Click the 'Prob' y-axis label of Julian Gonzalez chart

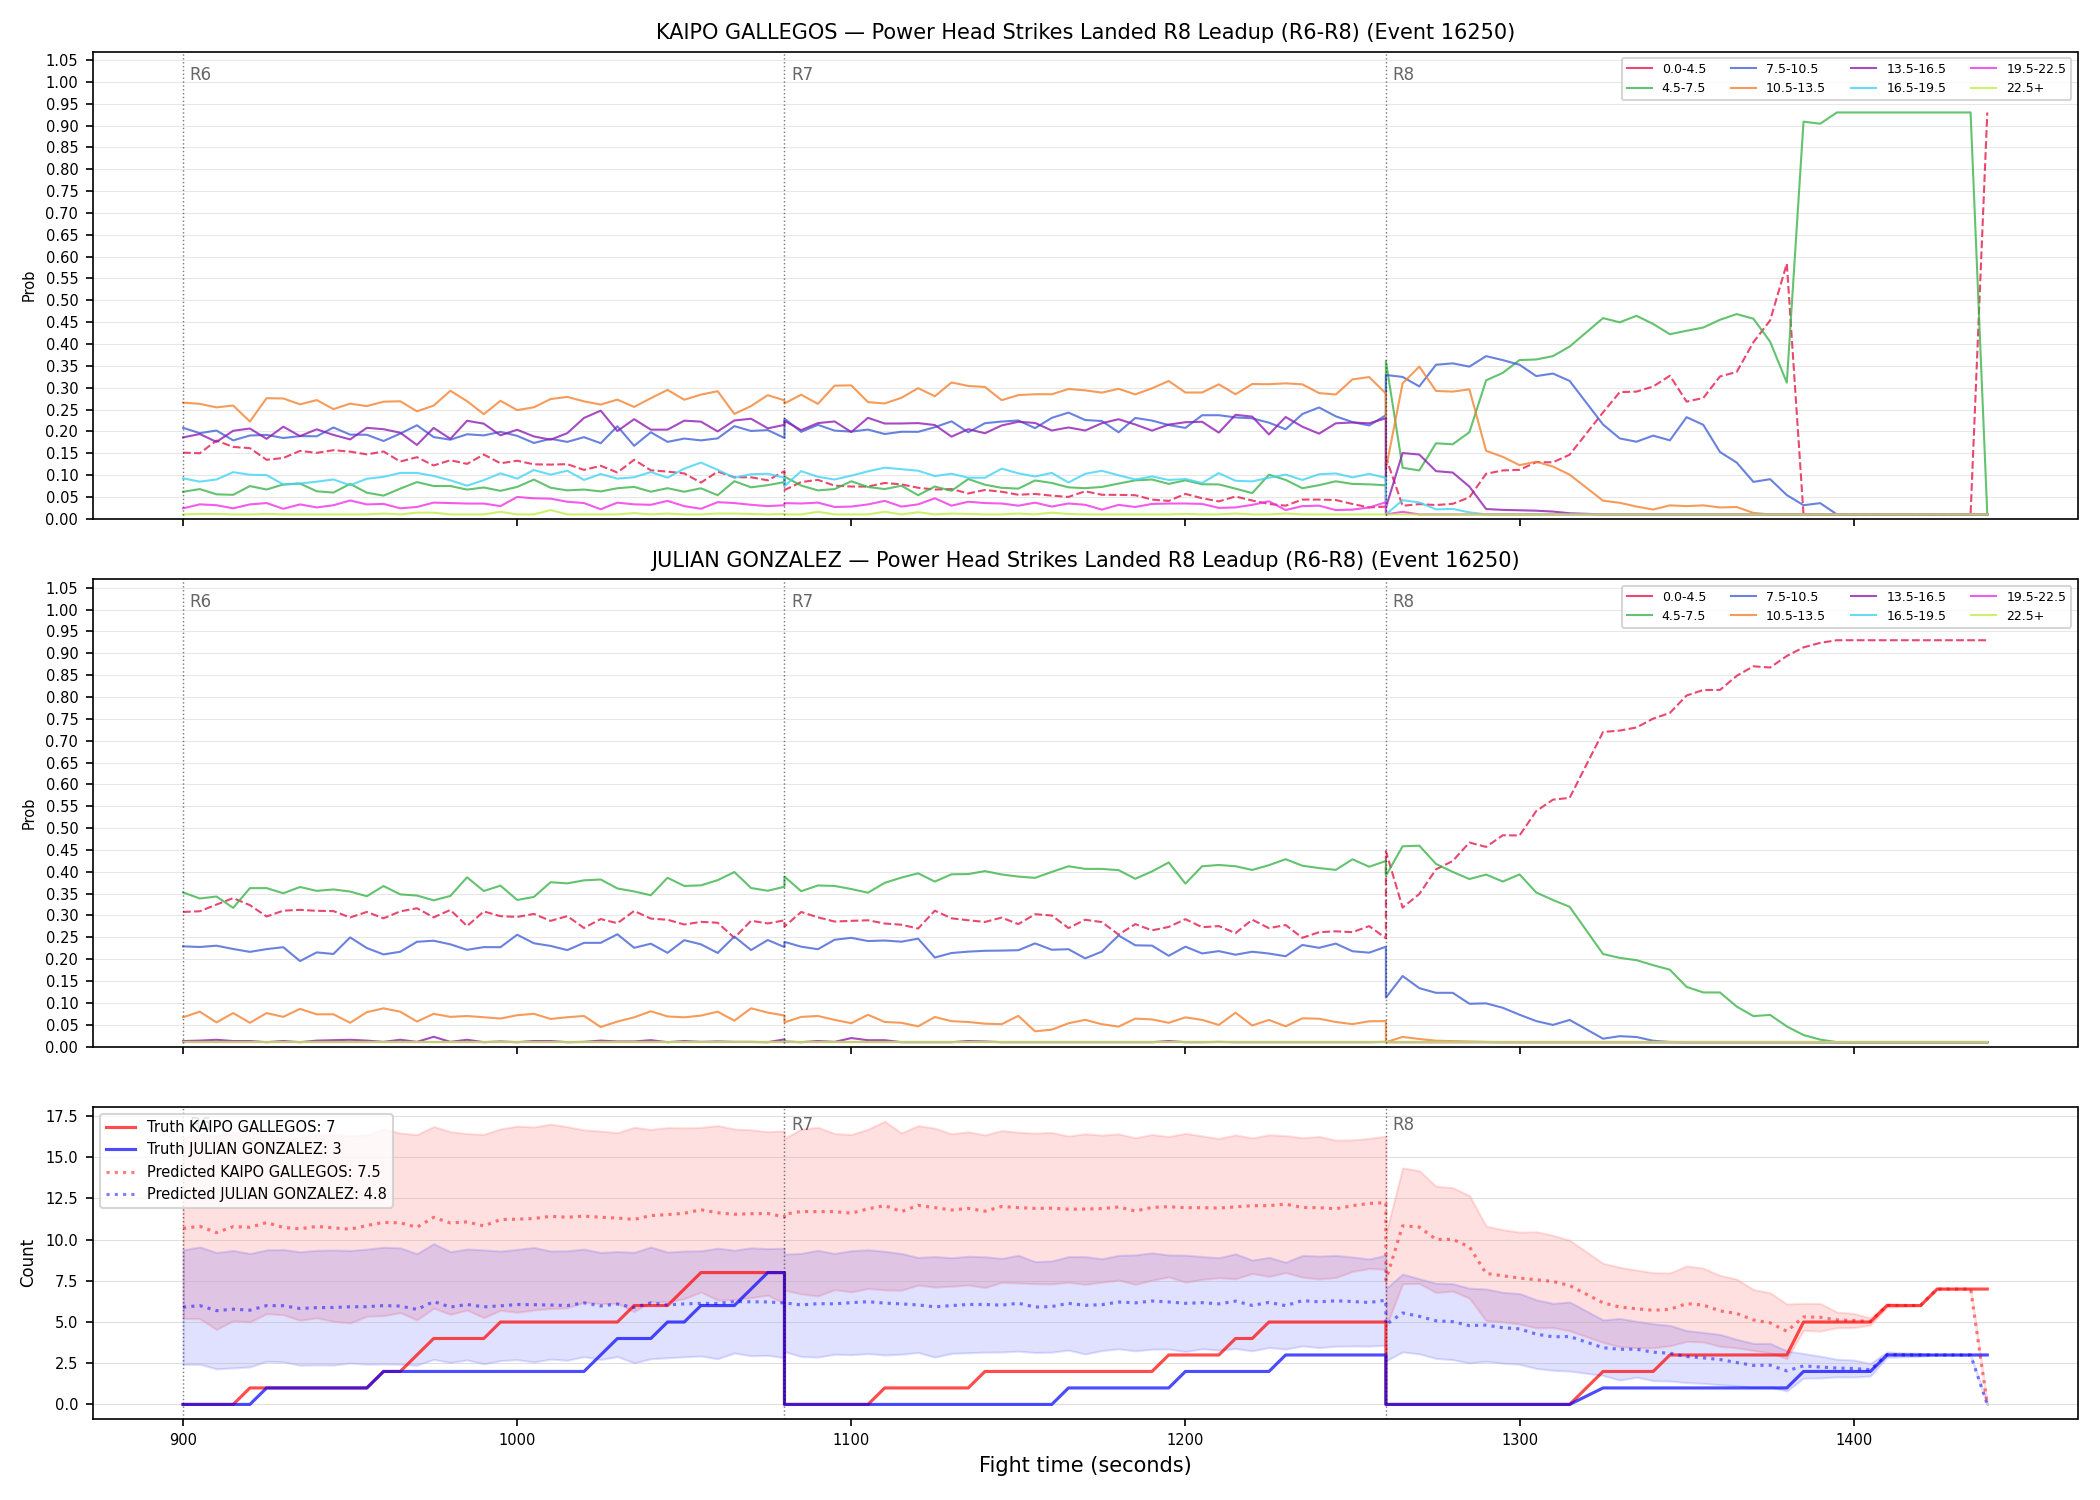pos(28,814)
